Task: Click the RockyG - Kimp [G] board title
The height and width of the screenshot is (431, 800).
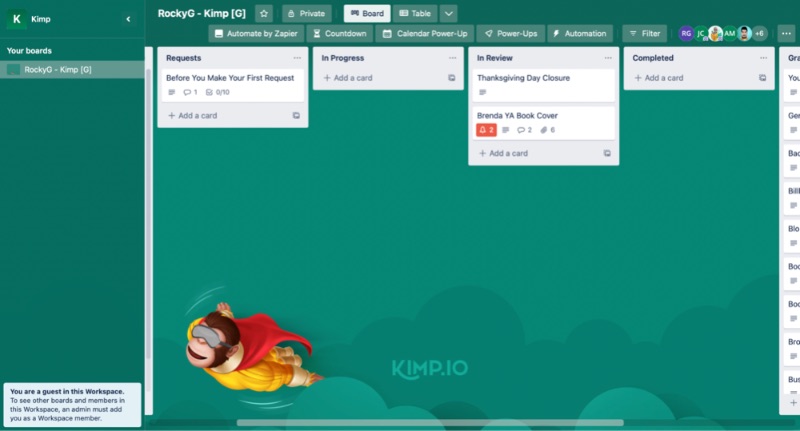Action: click(202, 14)
